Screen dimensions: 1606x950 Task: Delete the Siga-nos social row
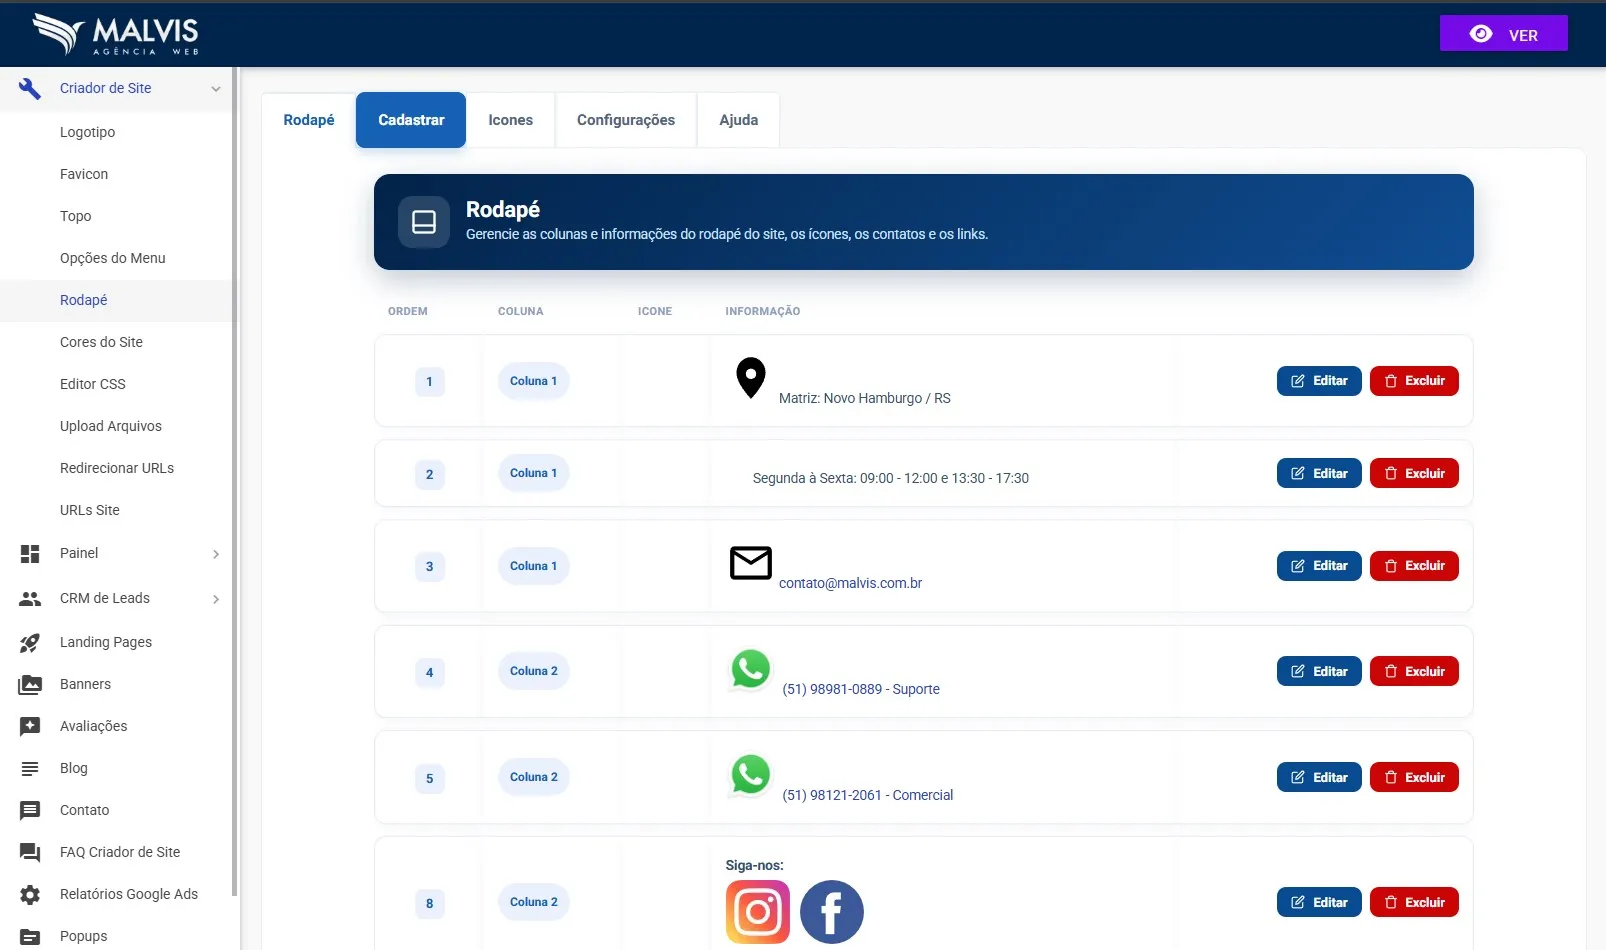tap(1414, 902)
